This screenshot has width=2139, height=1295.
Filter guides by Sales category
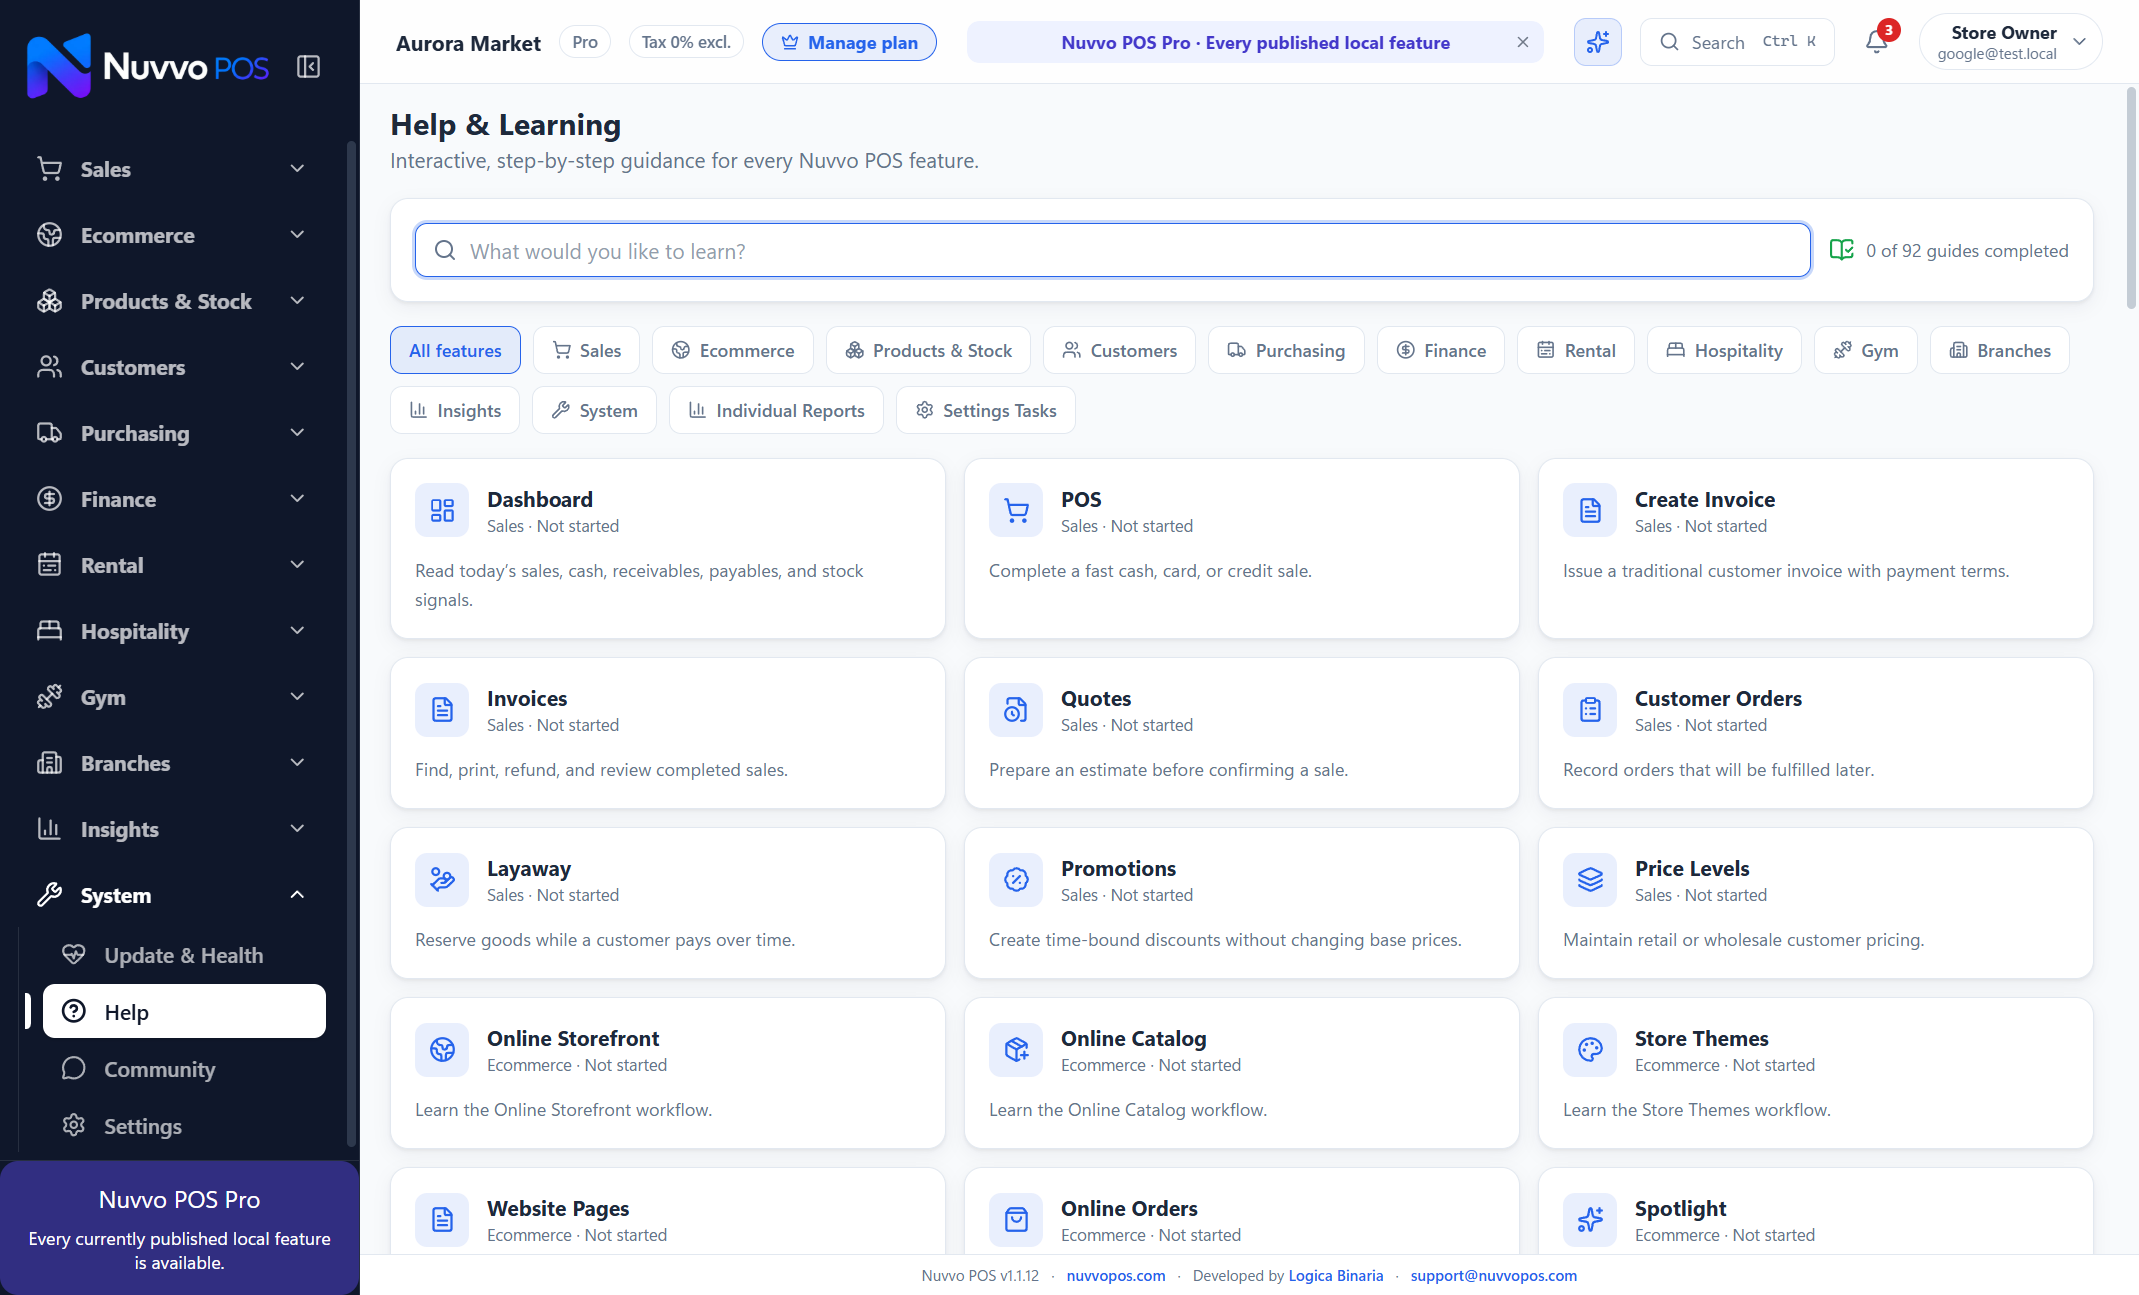coord(587,350)
